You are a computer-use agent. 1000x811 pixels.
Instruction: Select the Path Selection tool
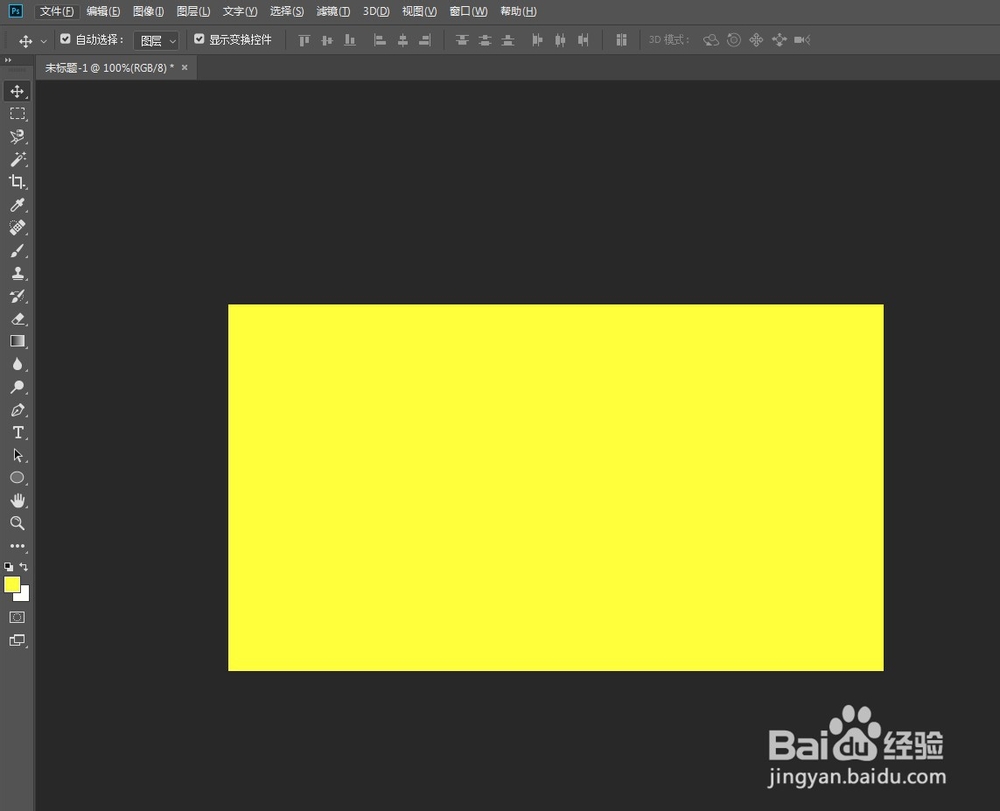point(17,455)
